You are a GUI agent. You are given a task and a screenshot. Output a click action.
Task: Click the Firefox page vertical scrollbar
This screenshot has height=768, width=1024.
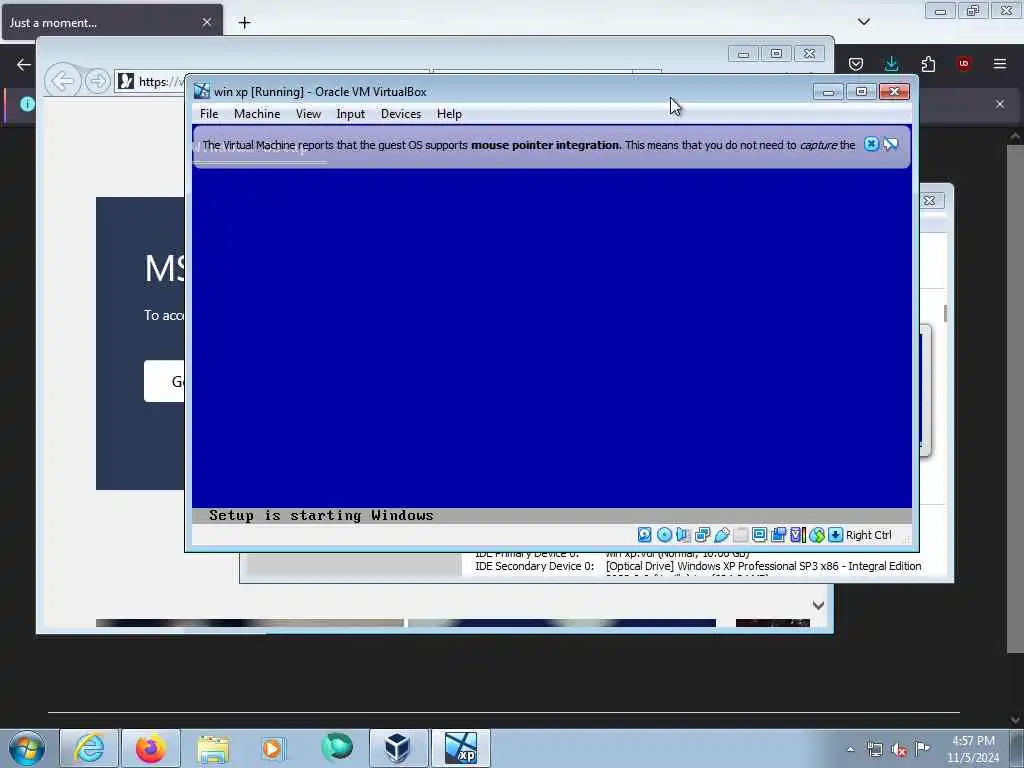tap(1015, 398)
